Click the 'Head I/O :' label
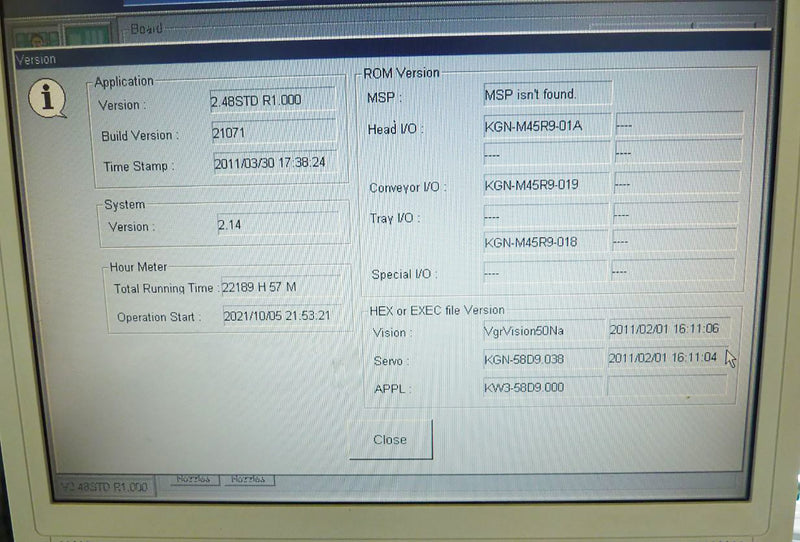 pos(395,129)
